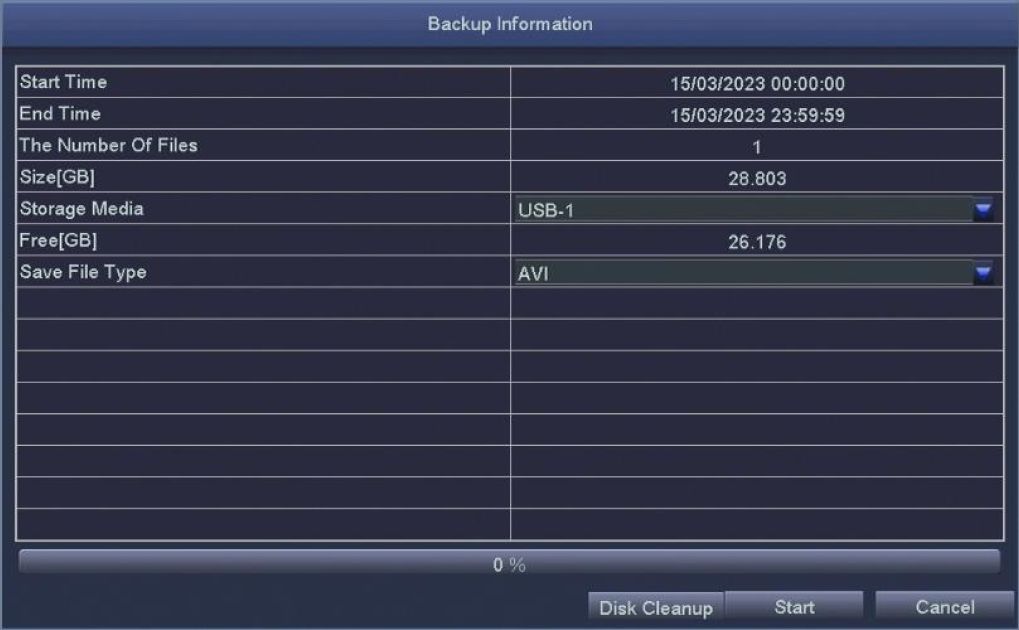Click the 0 % progress text
The width and height of the screenshot is (1019, 630).
click(x=509, y=565)
